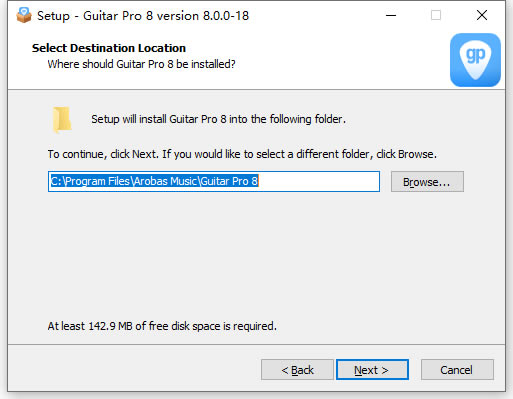The width and height of the screenshot is (513, 399).
Task: Go to the previous step with Back
Action: (297, 370)
